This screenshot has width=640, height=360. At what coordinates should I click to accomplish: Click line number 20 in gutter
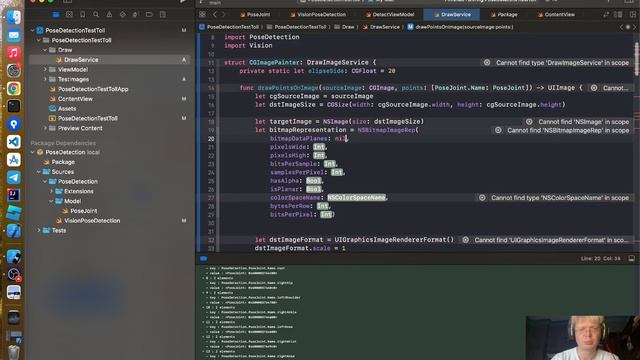211,139
